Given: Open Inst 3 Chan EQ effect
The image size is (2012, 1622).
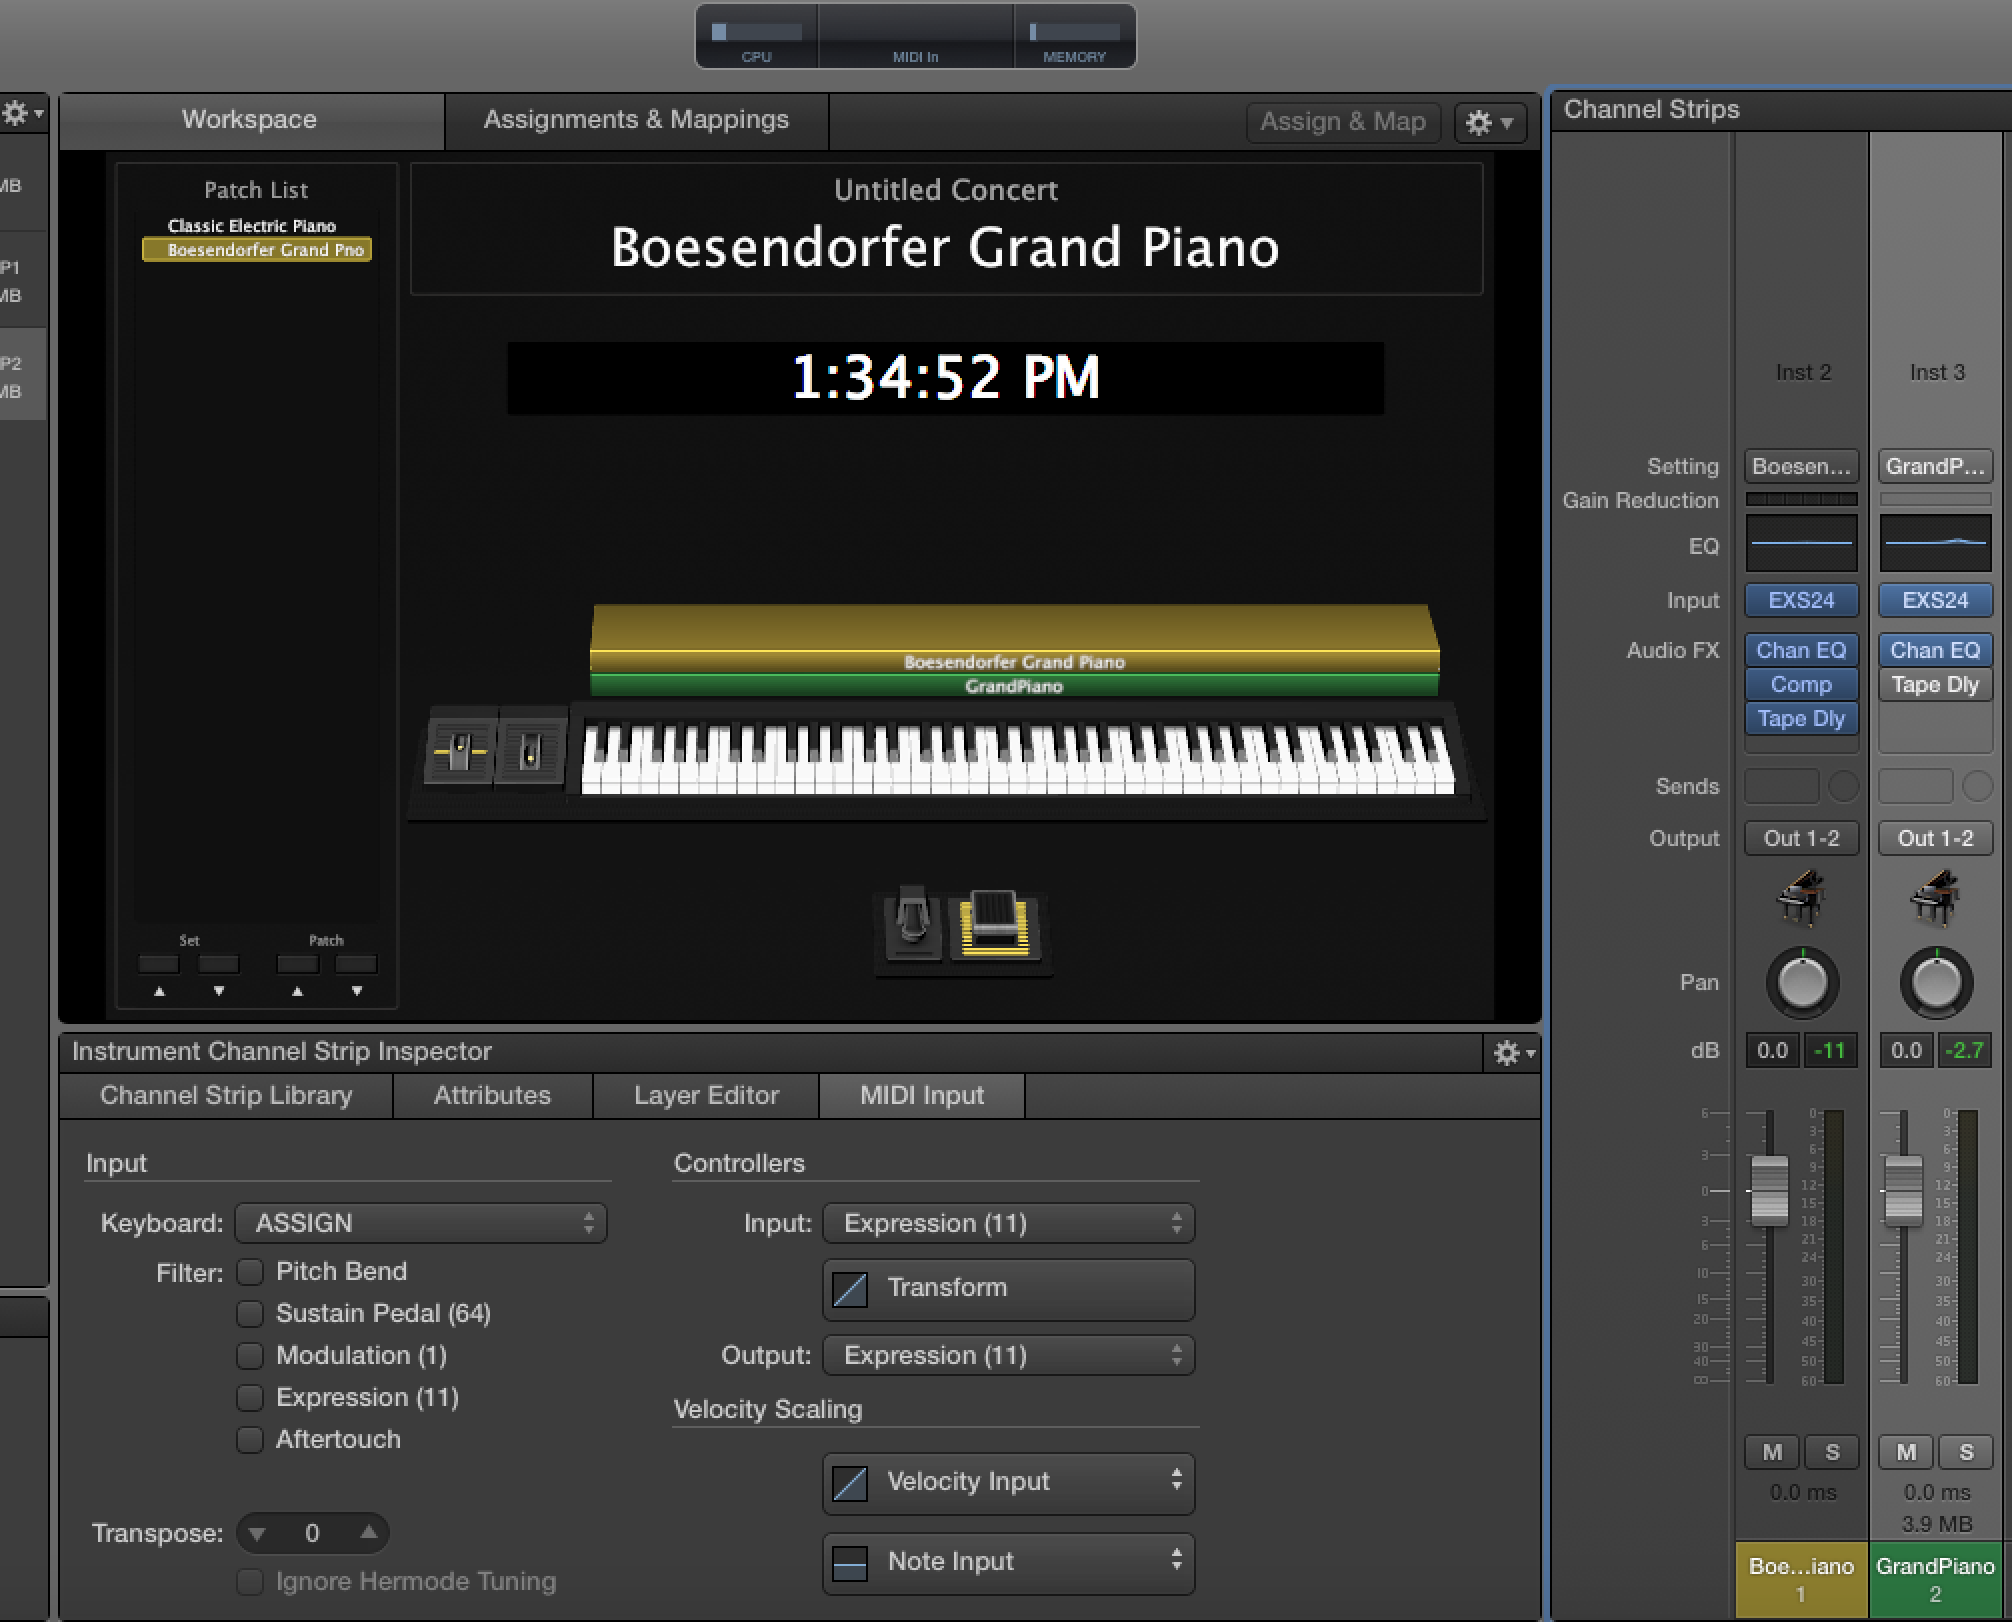Looking at the screenshot, I should coord(1935,650).
